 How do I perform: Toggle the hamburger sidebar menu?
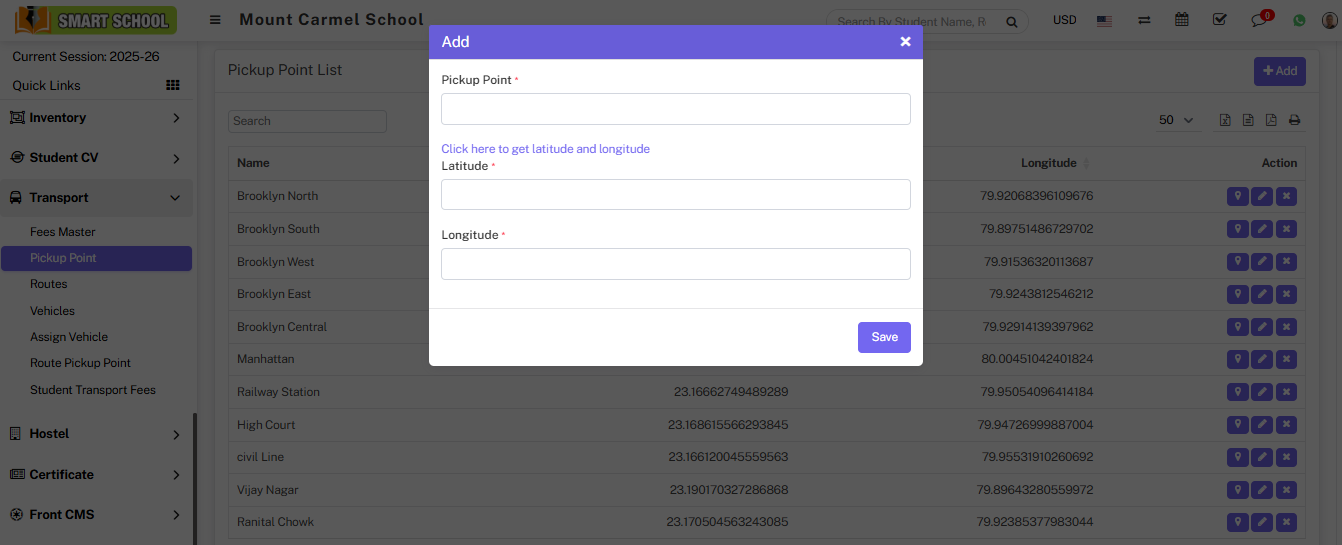pyautogui.click(x=215, y=20)
